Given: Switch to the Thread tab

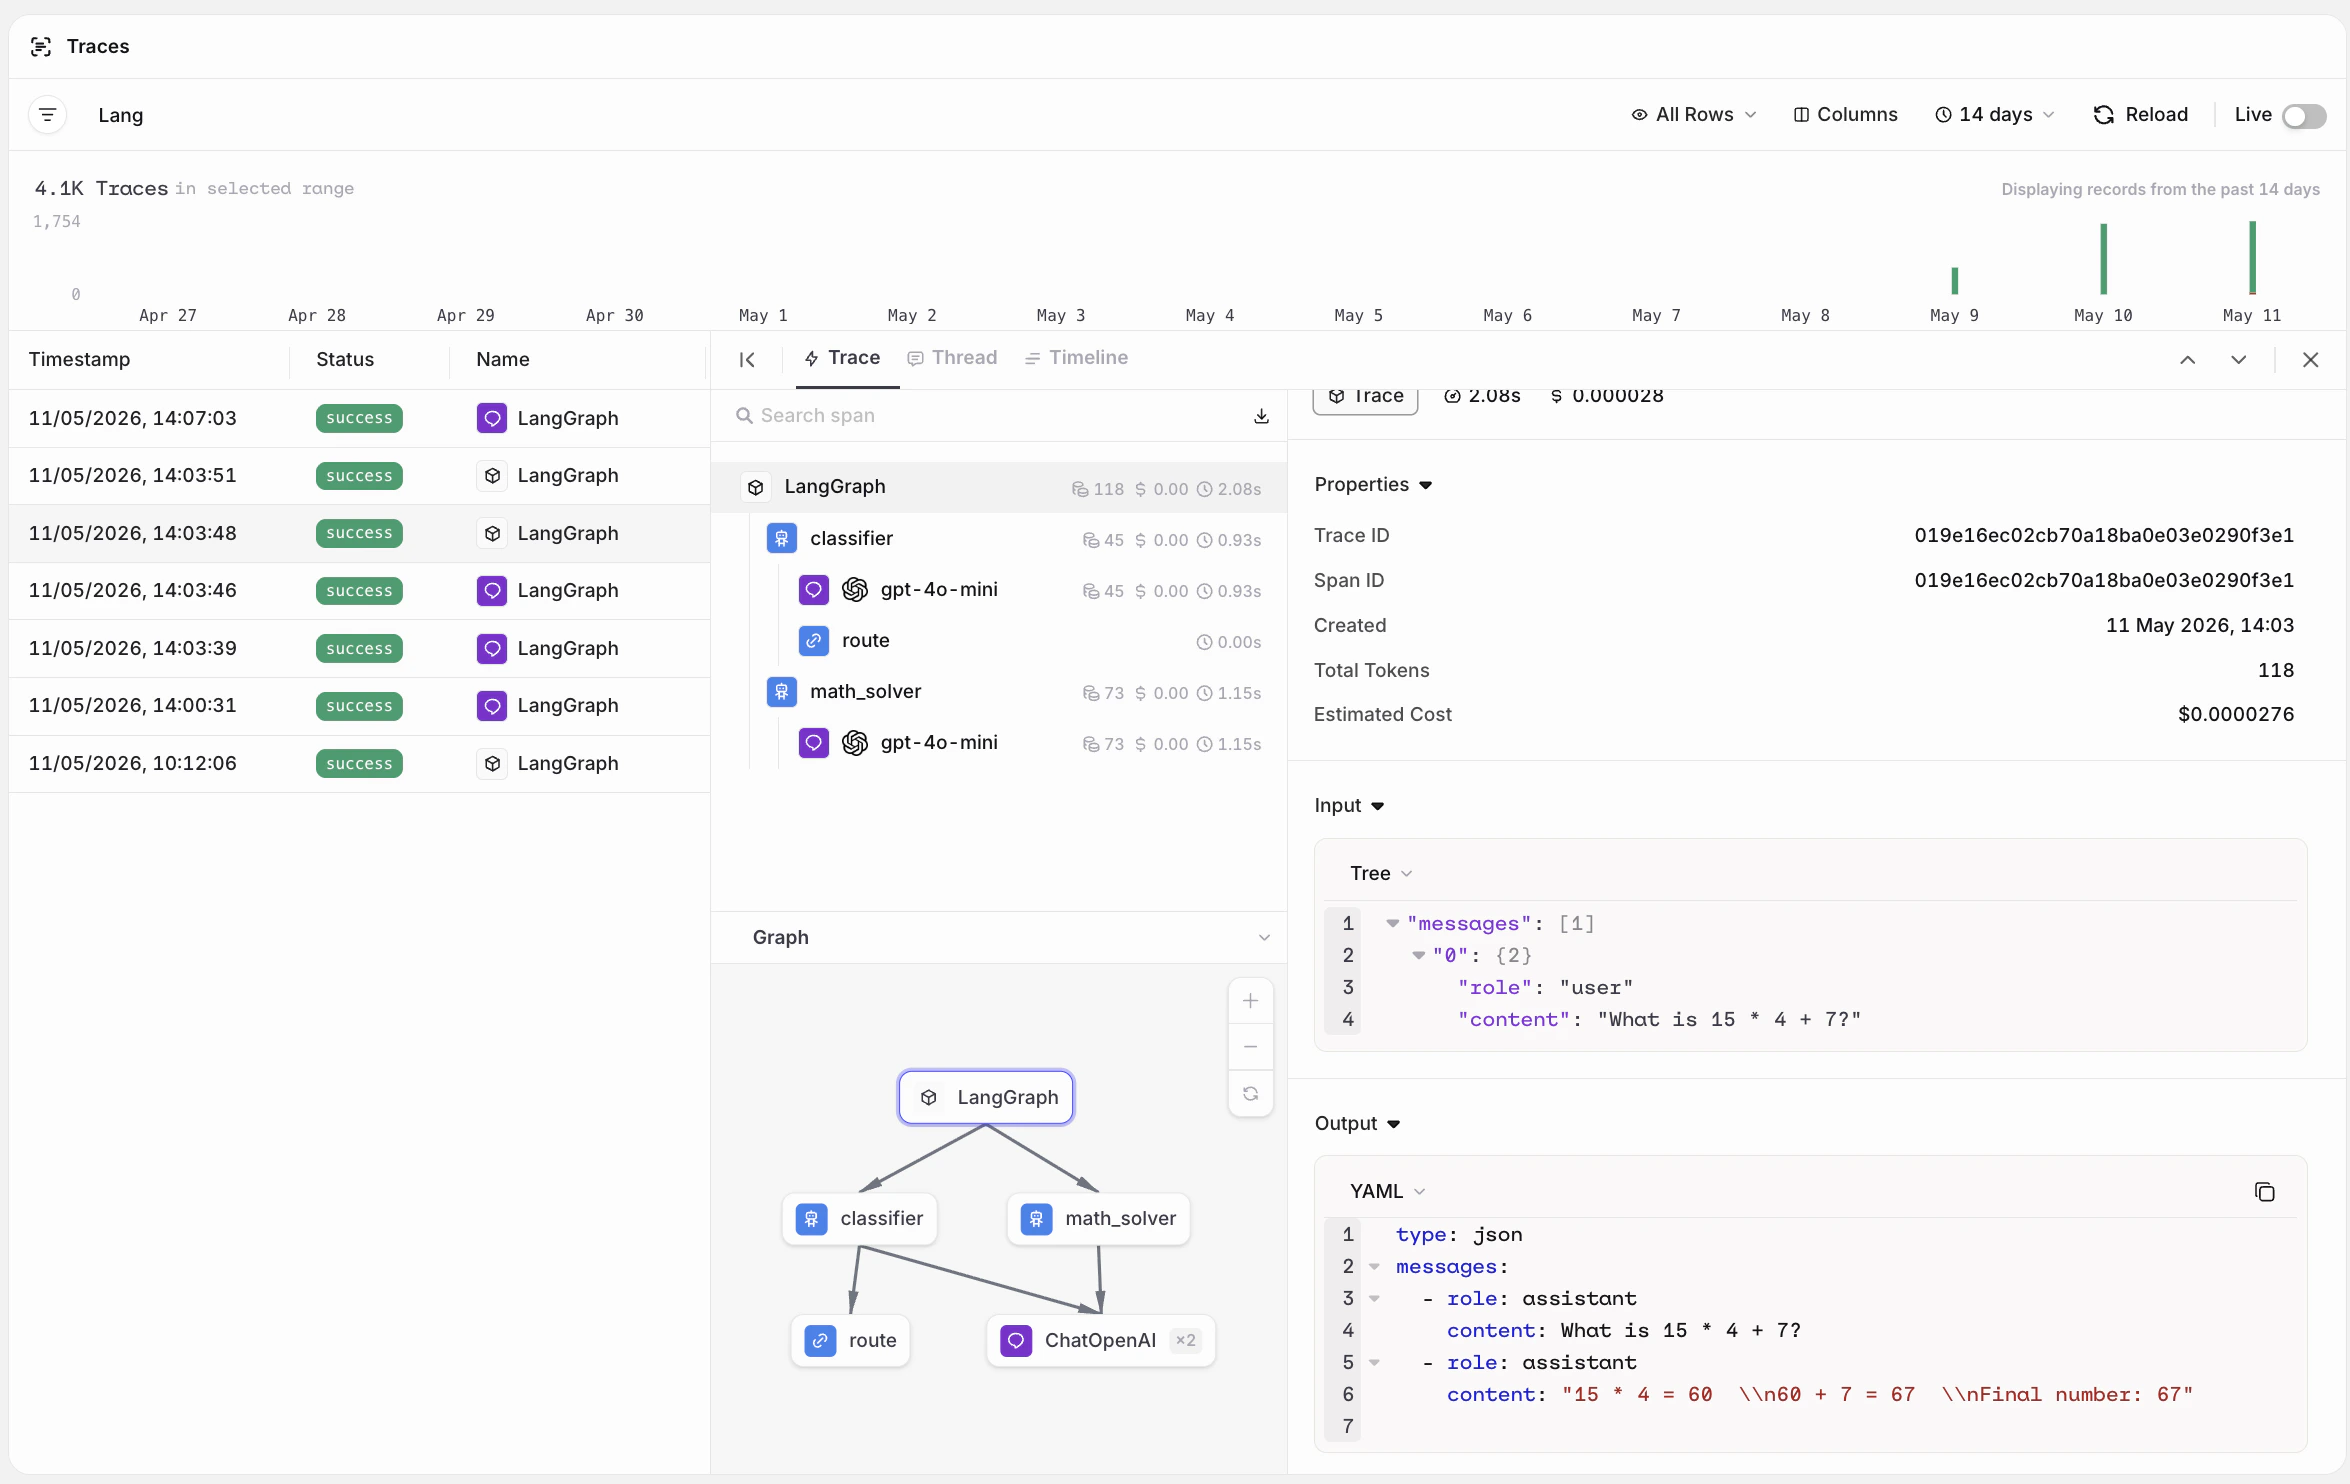Looking at the screenshot, I should click(x=952, y=358).
